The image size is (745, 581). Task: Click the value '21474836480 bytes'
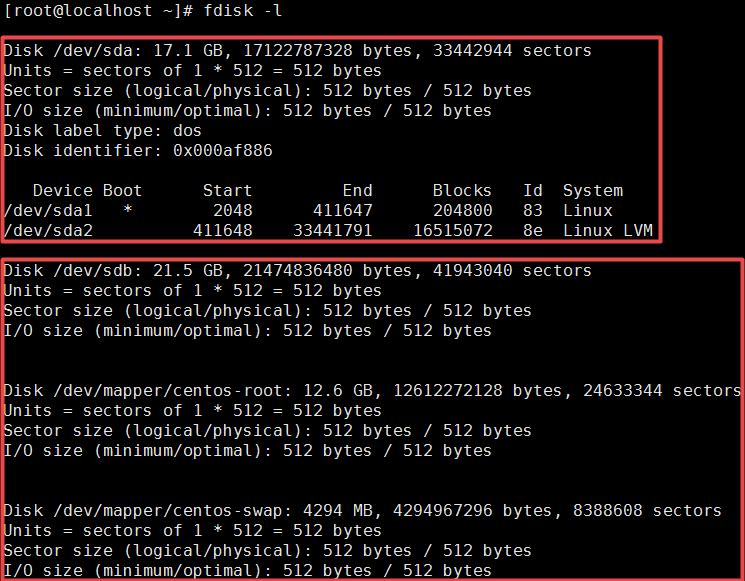point(327,270)
